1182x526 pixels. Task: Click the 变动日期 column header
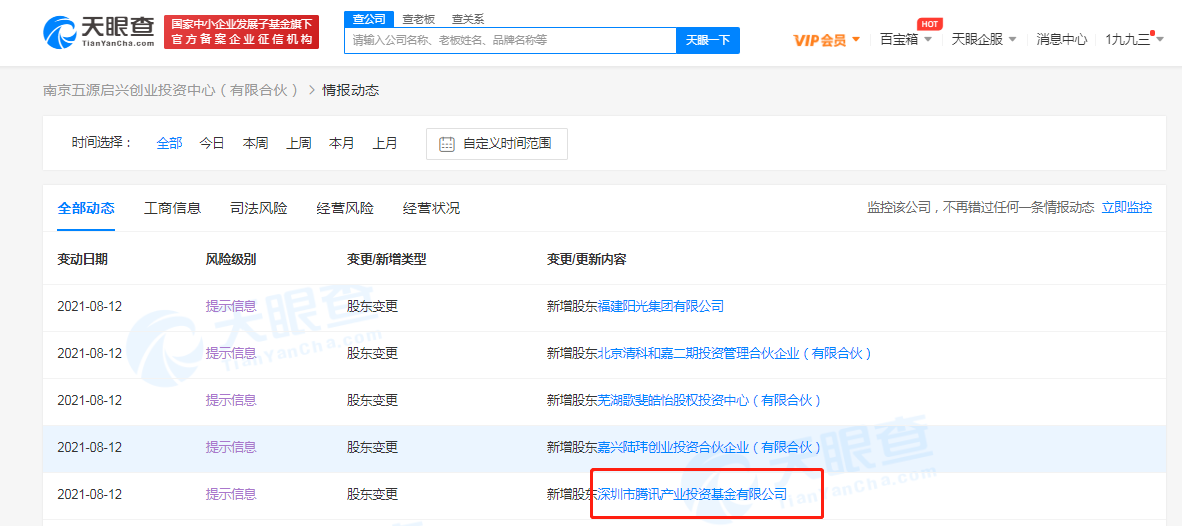click(82, 260)
